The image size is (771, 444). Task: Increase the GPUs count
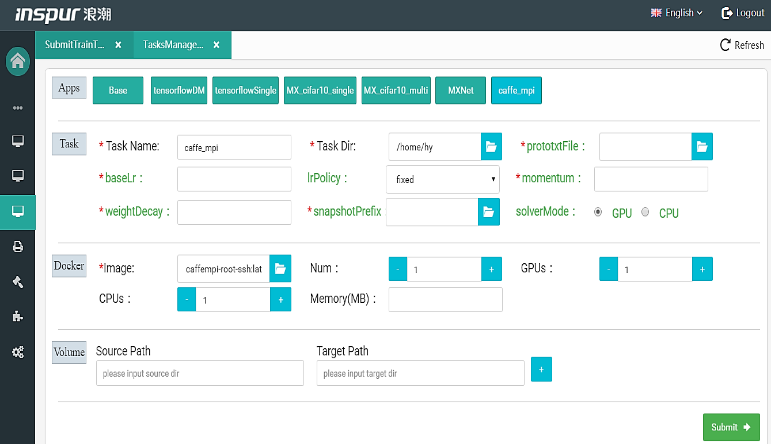(x=702, y=269)
